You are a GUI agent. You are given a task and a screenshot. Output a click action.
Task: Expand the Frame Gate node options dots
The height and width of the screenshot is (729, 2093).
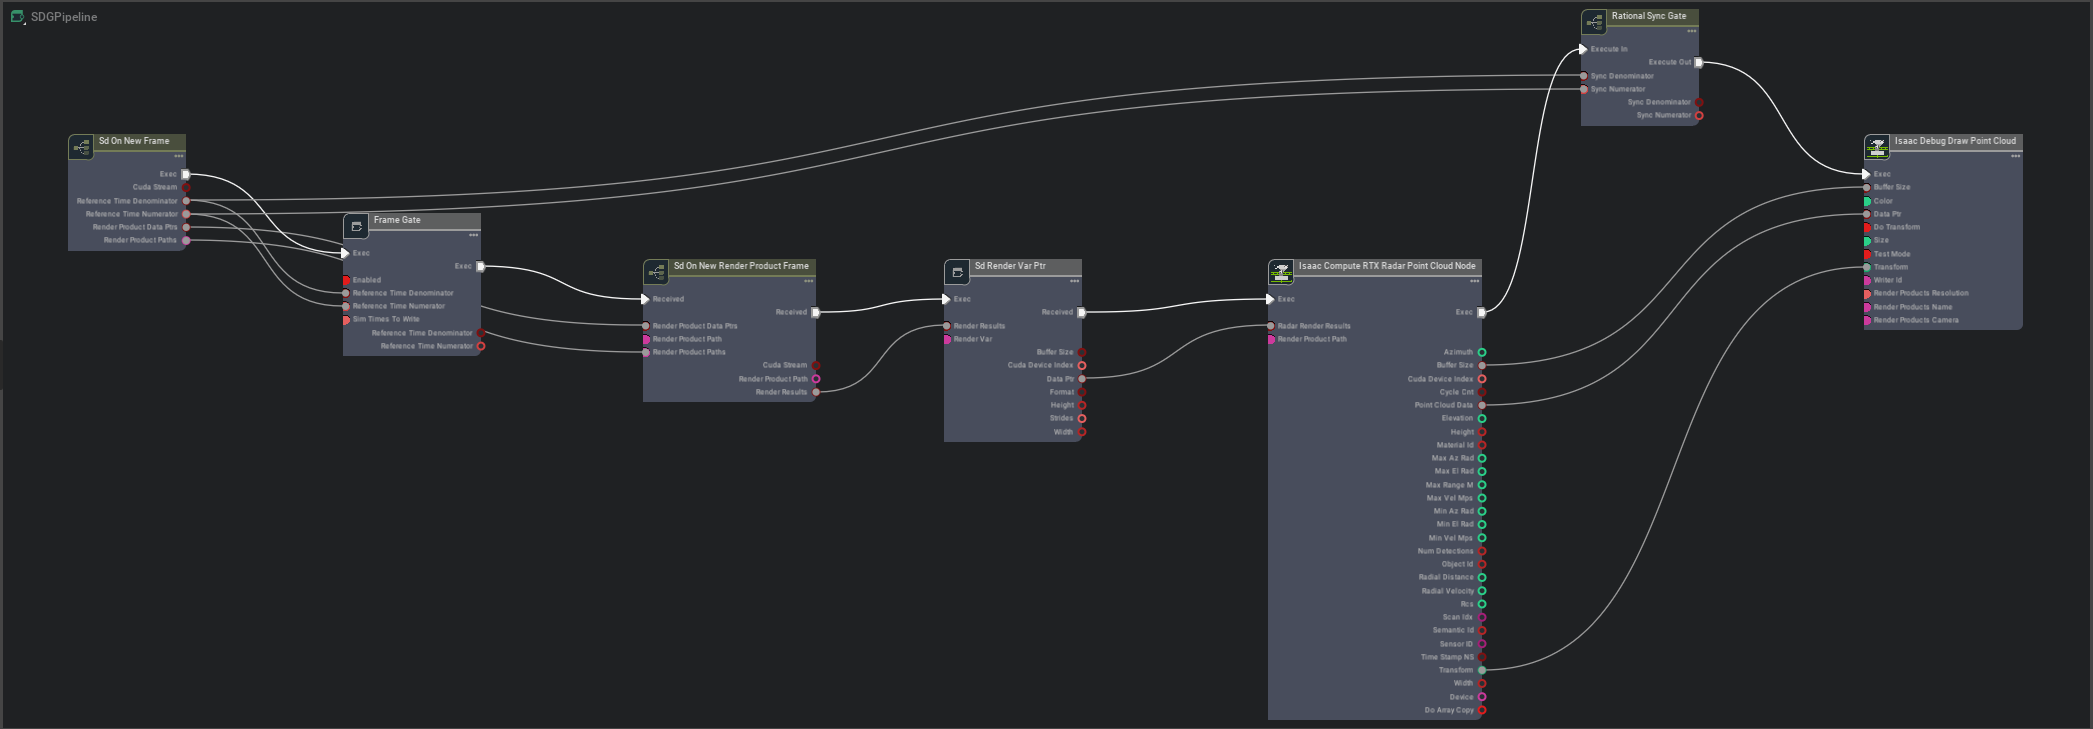tap(474, 235)
